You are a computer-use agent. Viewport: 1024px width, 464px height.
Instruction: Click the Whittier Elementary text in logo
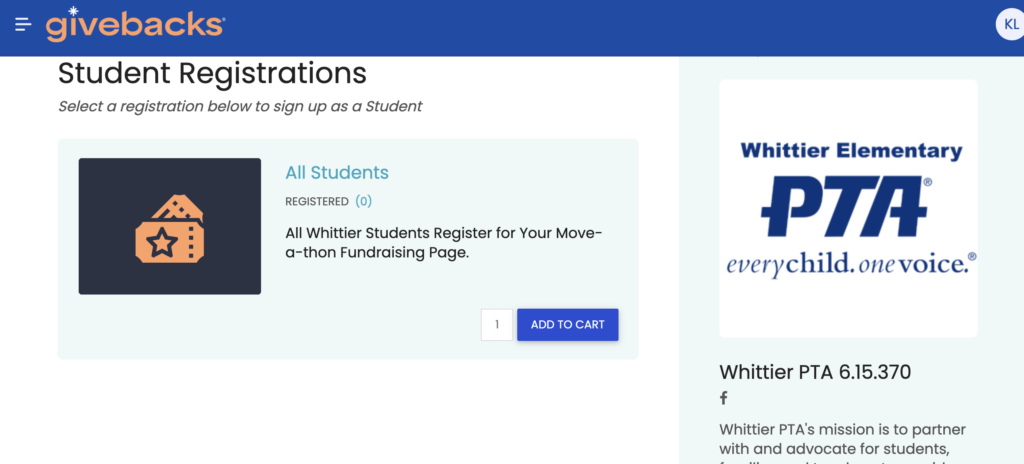click(x=852, y=151)
